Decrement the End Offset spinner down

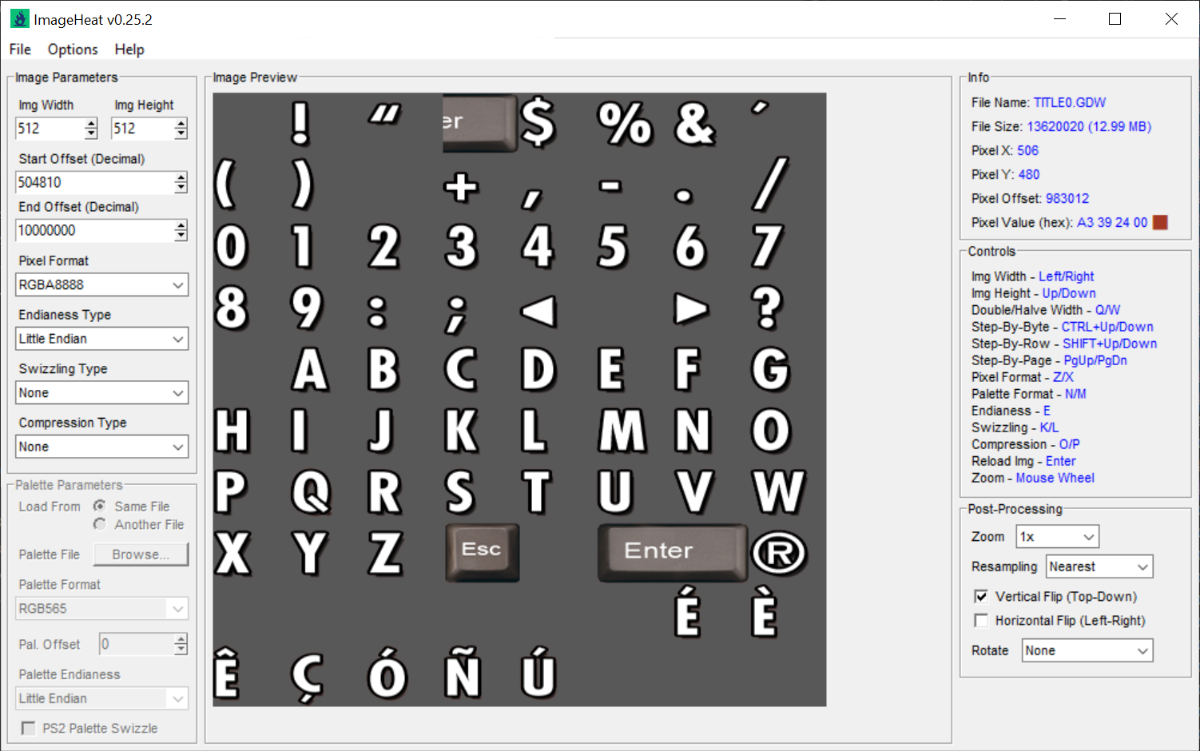[x=180, y=235]
